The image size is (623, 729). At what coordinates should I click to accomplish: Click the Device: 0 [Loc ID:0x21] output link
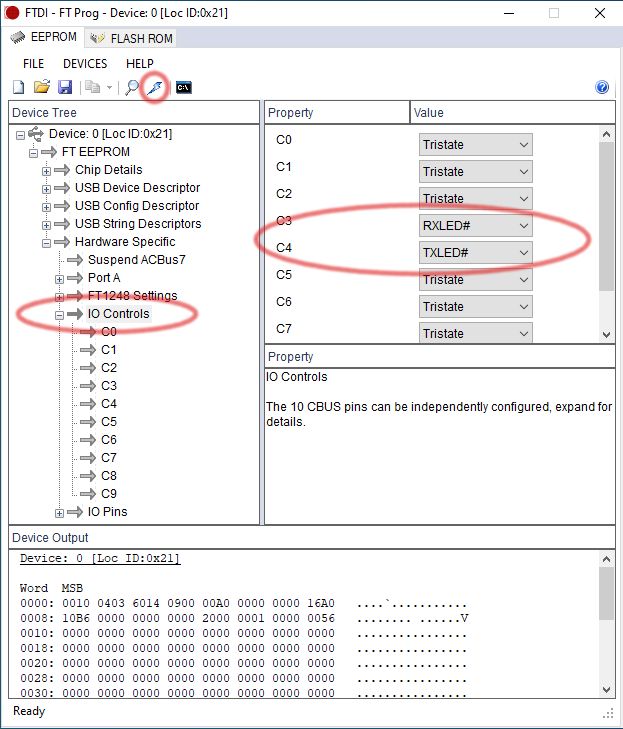coord(99,558)
